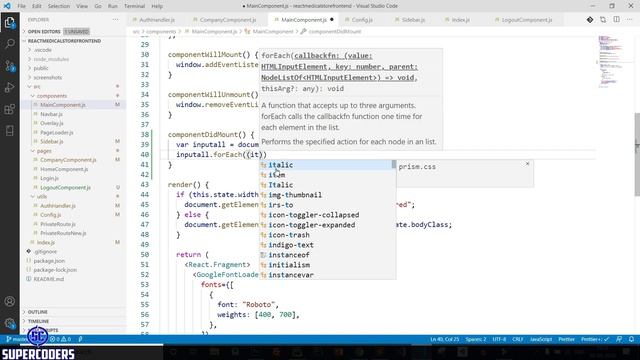Image resolution: width=640 pixels, height=360 pixels.
Task: Open the Extensions view
Action: pyautogui.click(x=9, y=109)
